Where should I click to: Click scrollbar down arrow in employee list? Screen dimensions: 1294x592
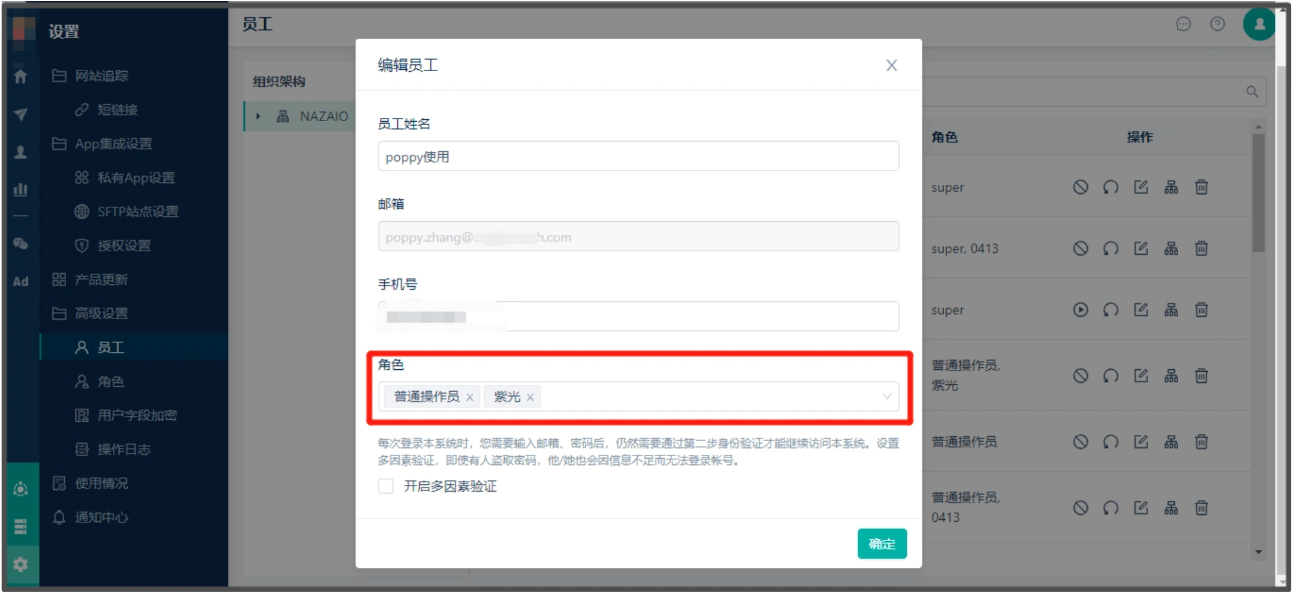[1259, 552]
